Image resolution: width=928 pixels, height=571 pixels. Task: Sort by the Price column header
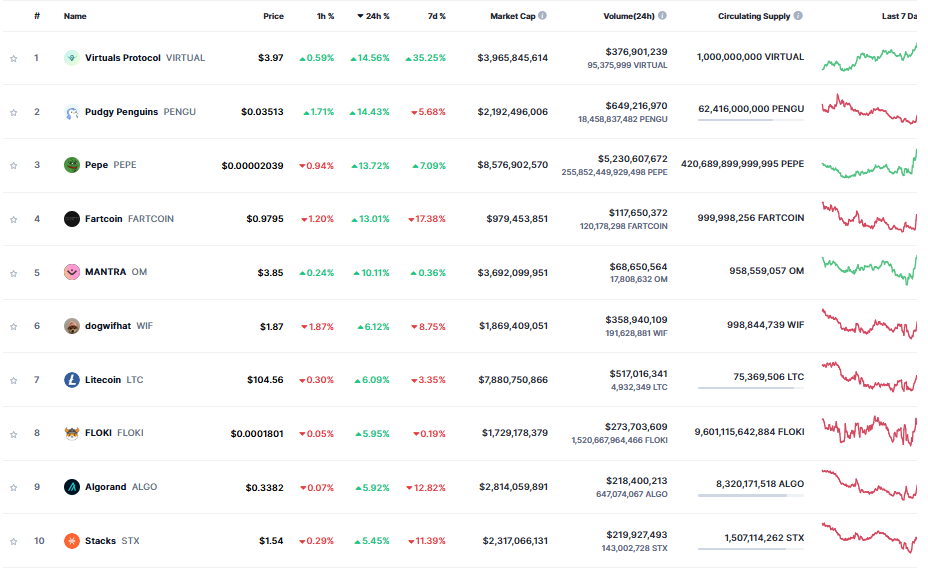point(273,16)
